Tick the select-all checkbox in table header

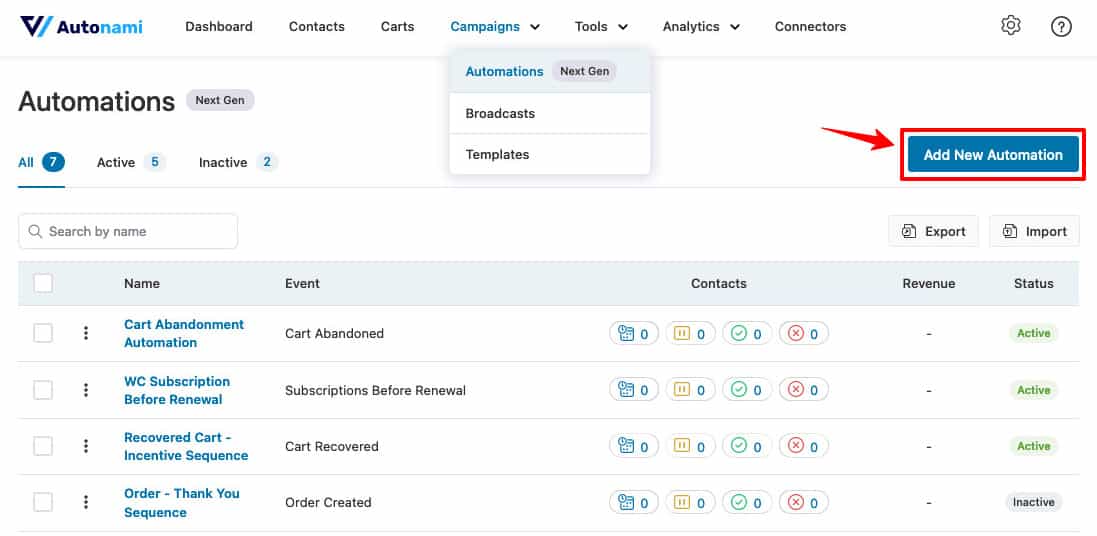[43, 283]
